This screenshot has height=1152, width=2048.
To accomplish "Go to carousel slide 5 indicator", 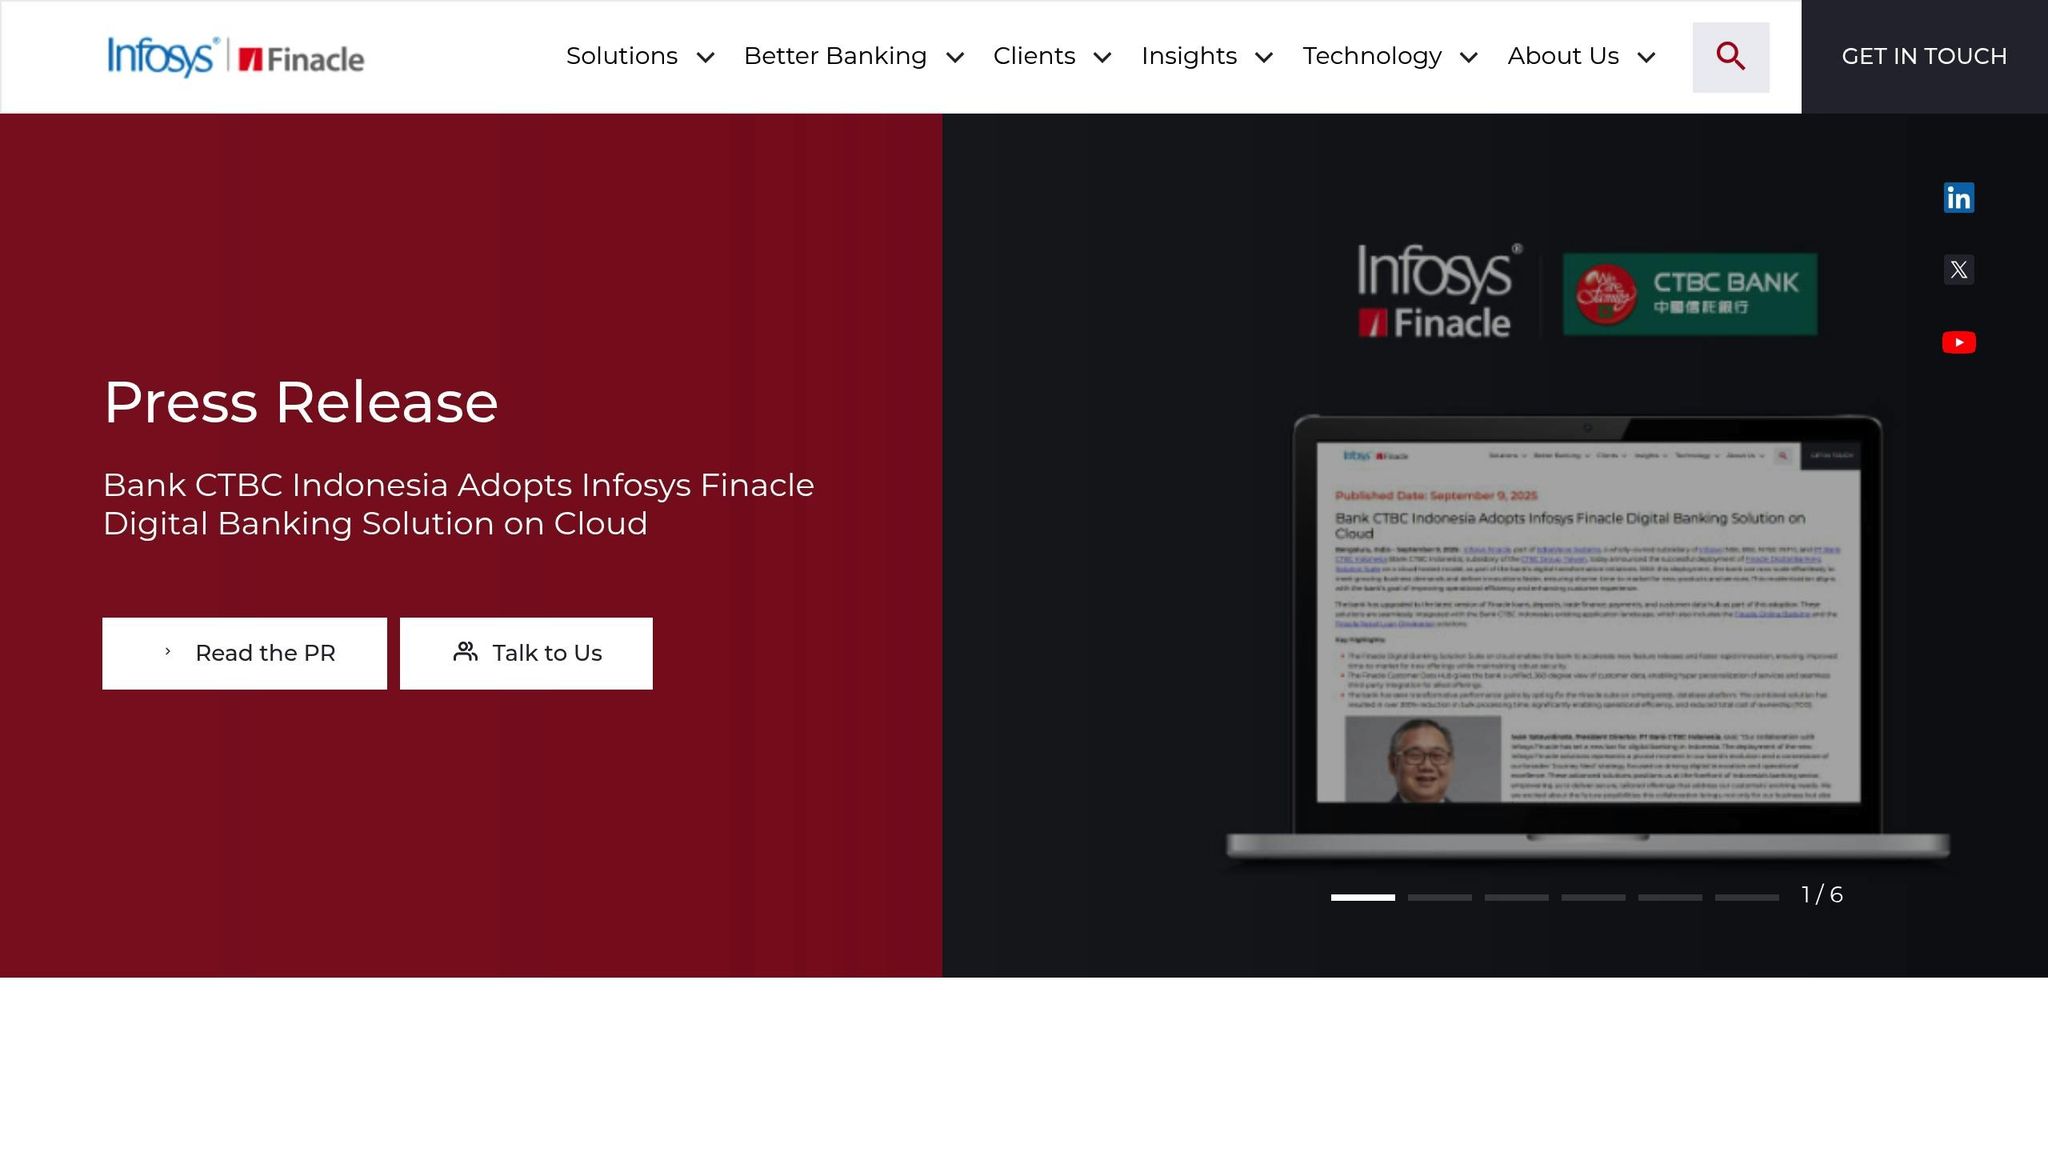I will 1670,897.
